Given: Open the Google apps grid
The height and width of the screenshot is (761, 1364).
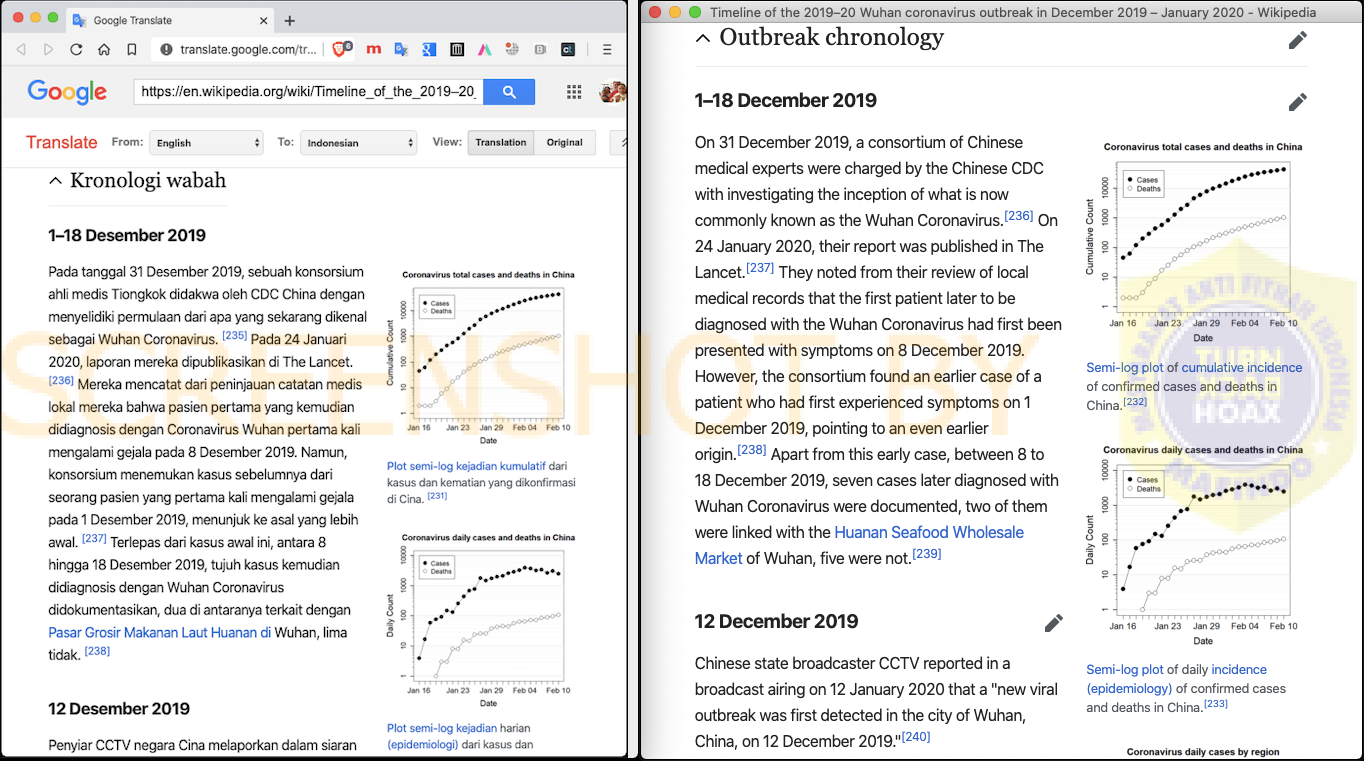Looking at the screenshot, I should (x=574, y=92).
